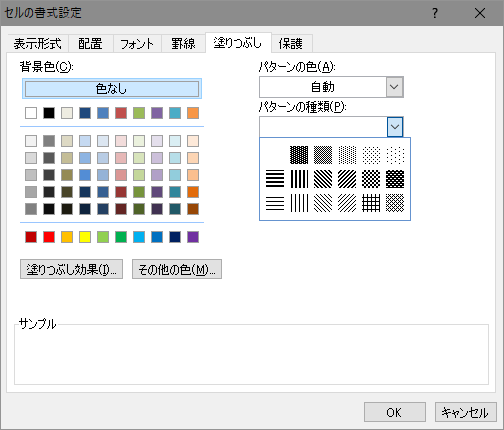Image resolution: width=504 pixels, height=430 pixels.
Task: Open help with the question mark button
Action: [435, 13]
